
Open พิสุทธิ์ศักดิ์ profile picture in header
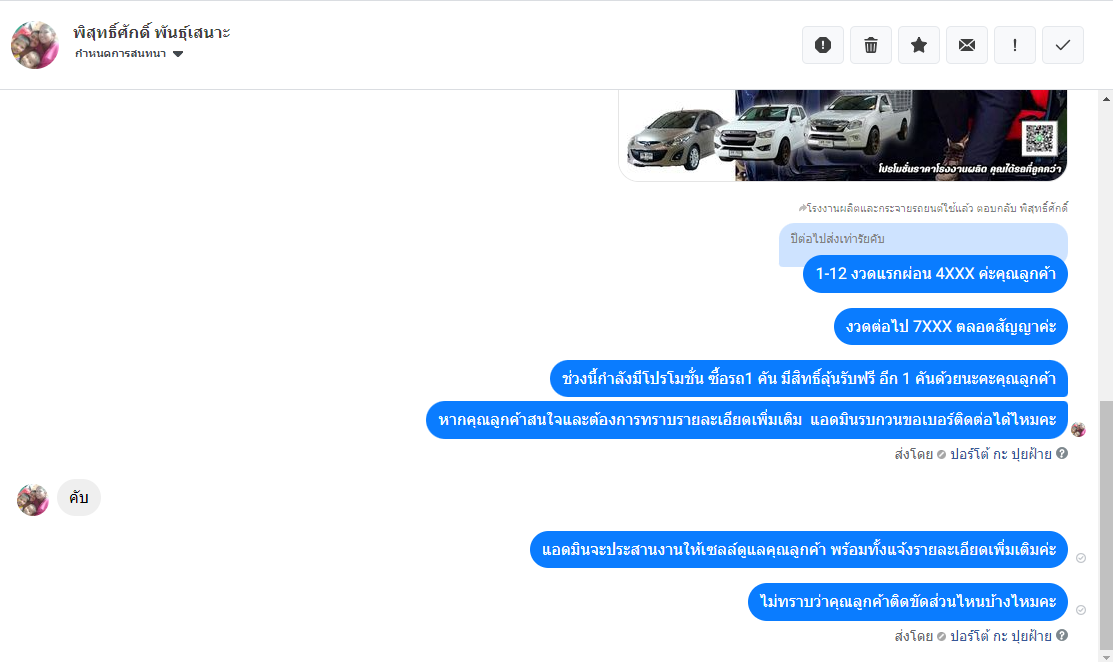(x=35, y=45)
